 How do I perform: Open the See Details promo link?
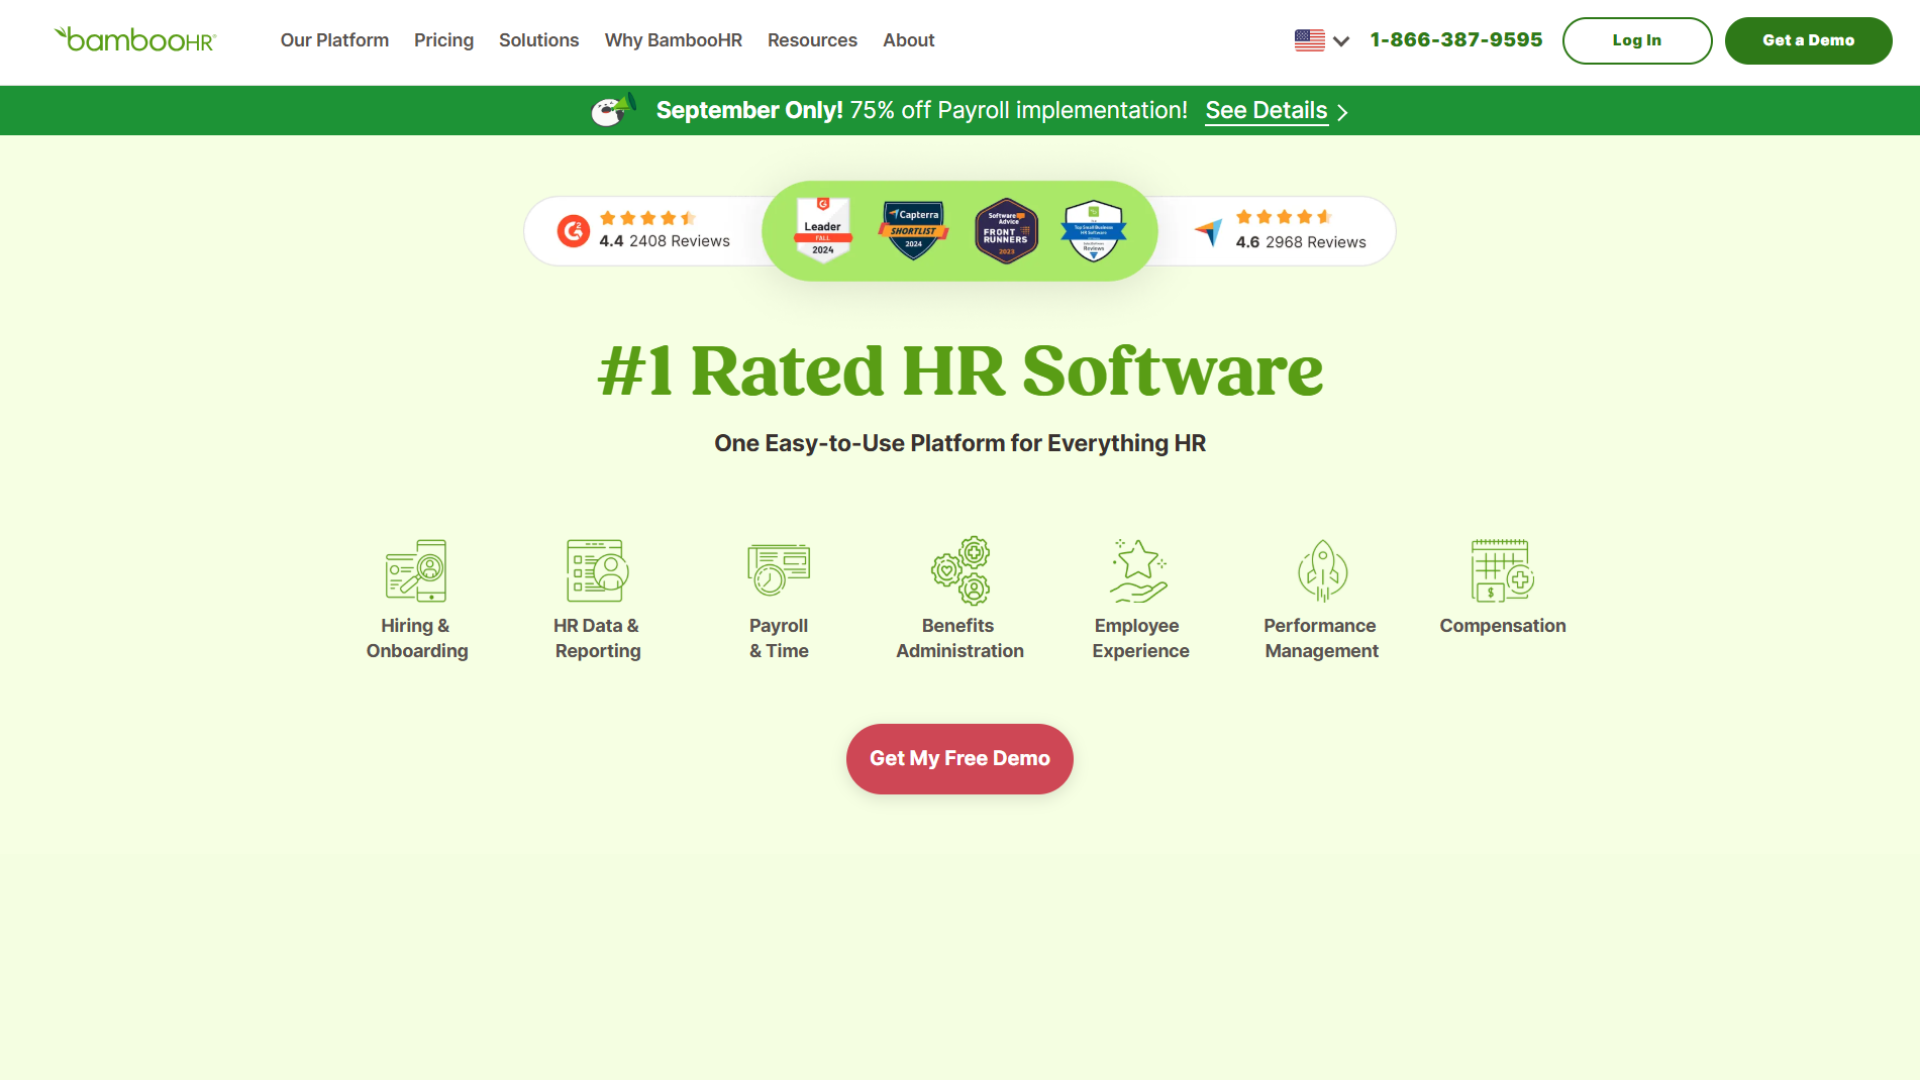tap(1266, 110)
